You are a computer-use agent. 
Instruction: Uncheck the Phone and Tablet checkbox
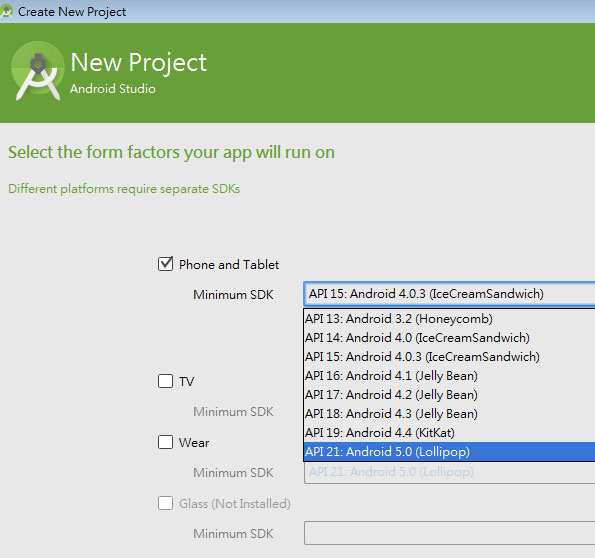[x=165, y=264]
